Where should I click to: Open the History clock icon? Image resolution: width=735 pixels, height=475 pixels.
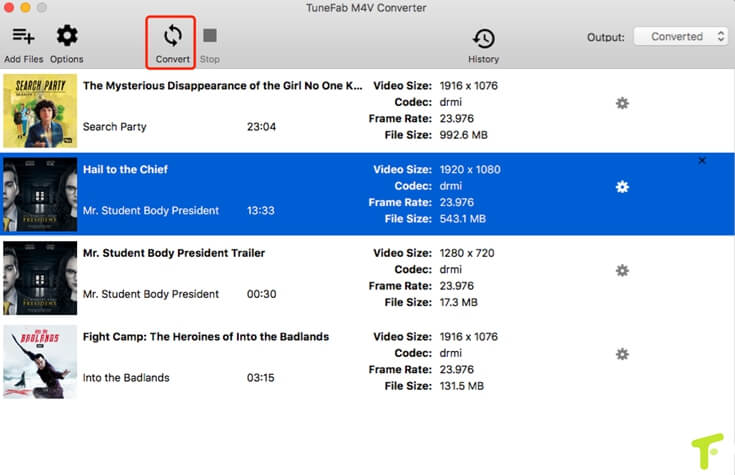click(483, 38)
